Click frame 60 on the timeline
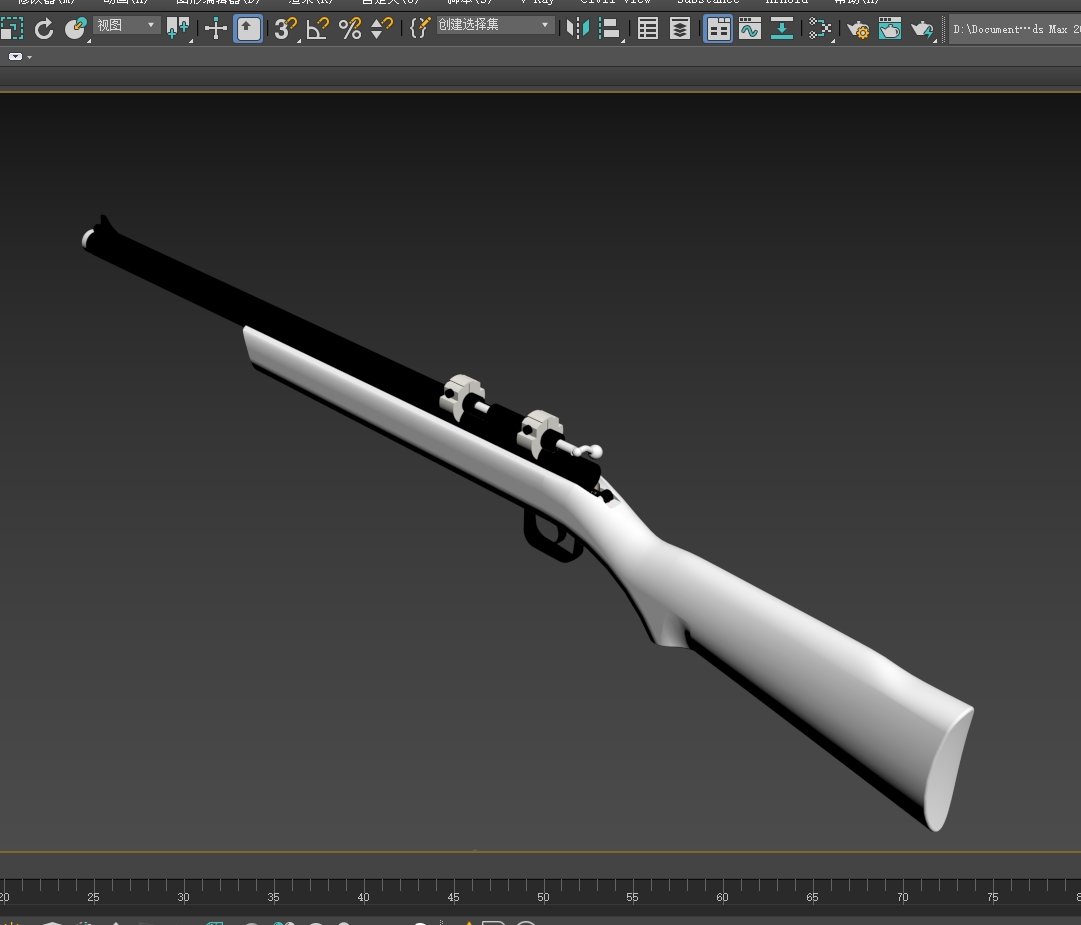This screenshot has height=925, width=1081. [722, 897]
